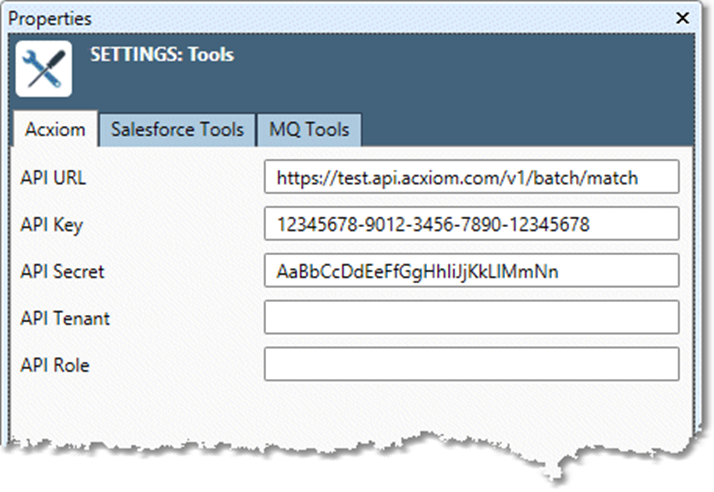Place cursor in the API Role field
The height and width of the screenshot is (492, 714).
pos(471,365)
